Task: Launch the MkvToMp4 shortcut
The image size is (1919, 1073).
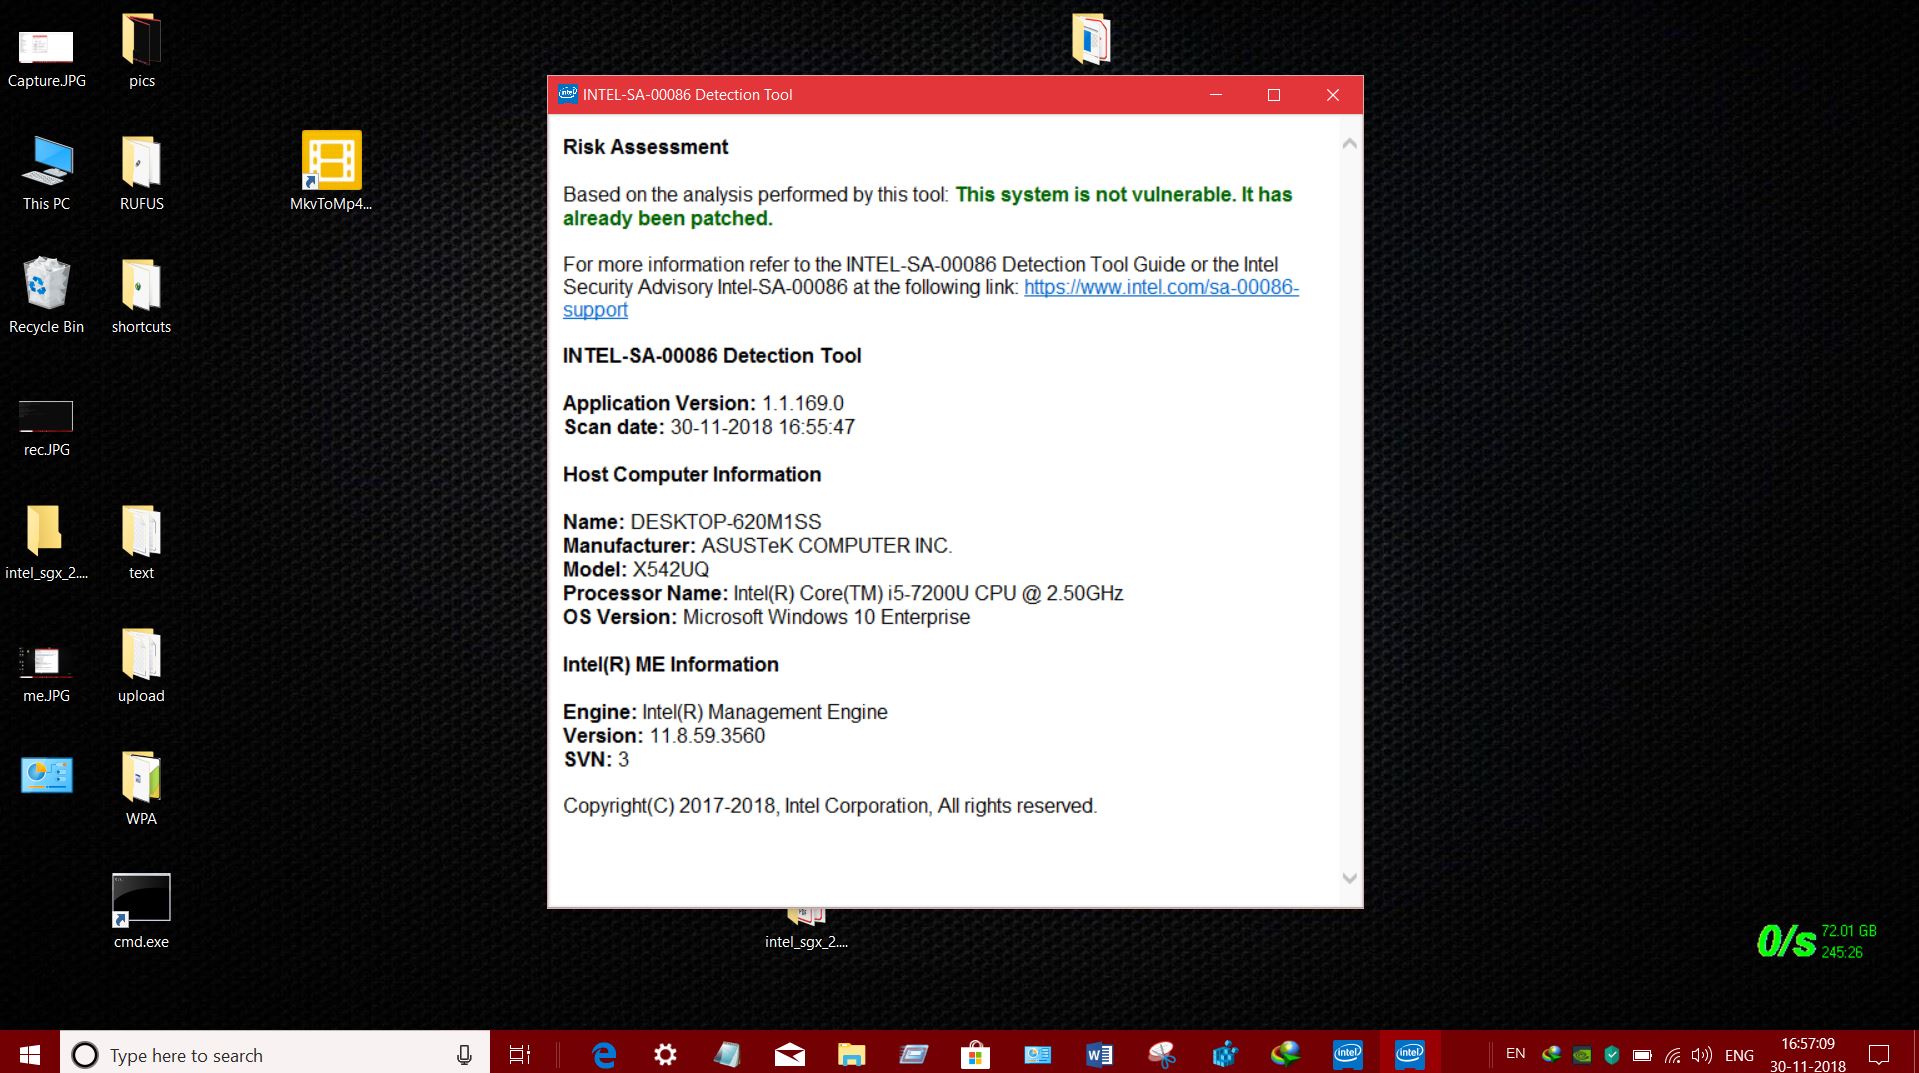Action: point(331,172)
